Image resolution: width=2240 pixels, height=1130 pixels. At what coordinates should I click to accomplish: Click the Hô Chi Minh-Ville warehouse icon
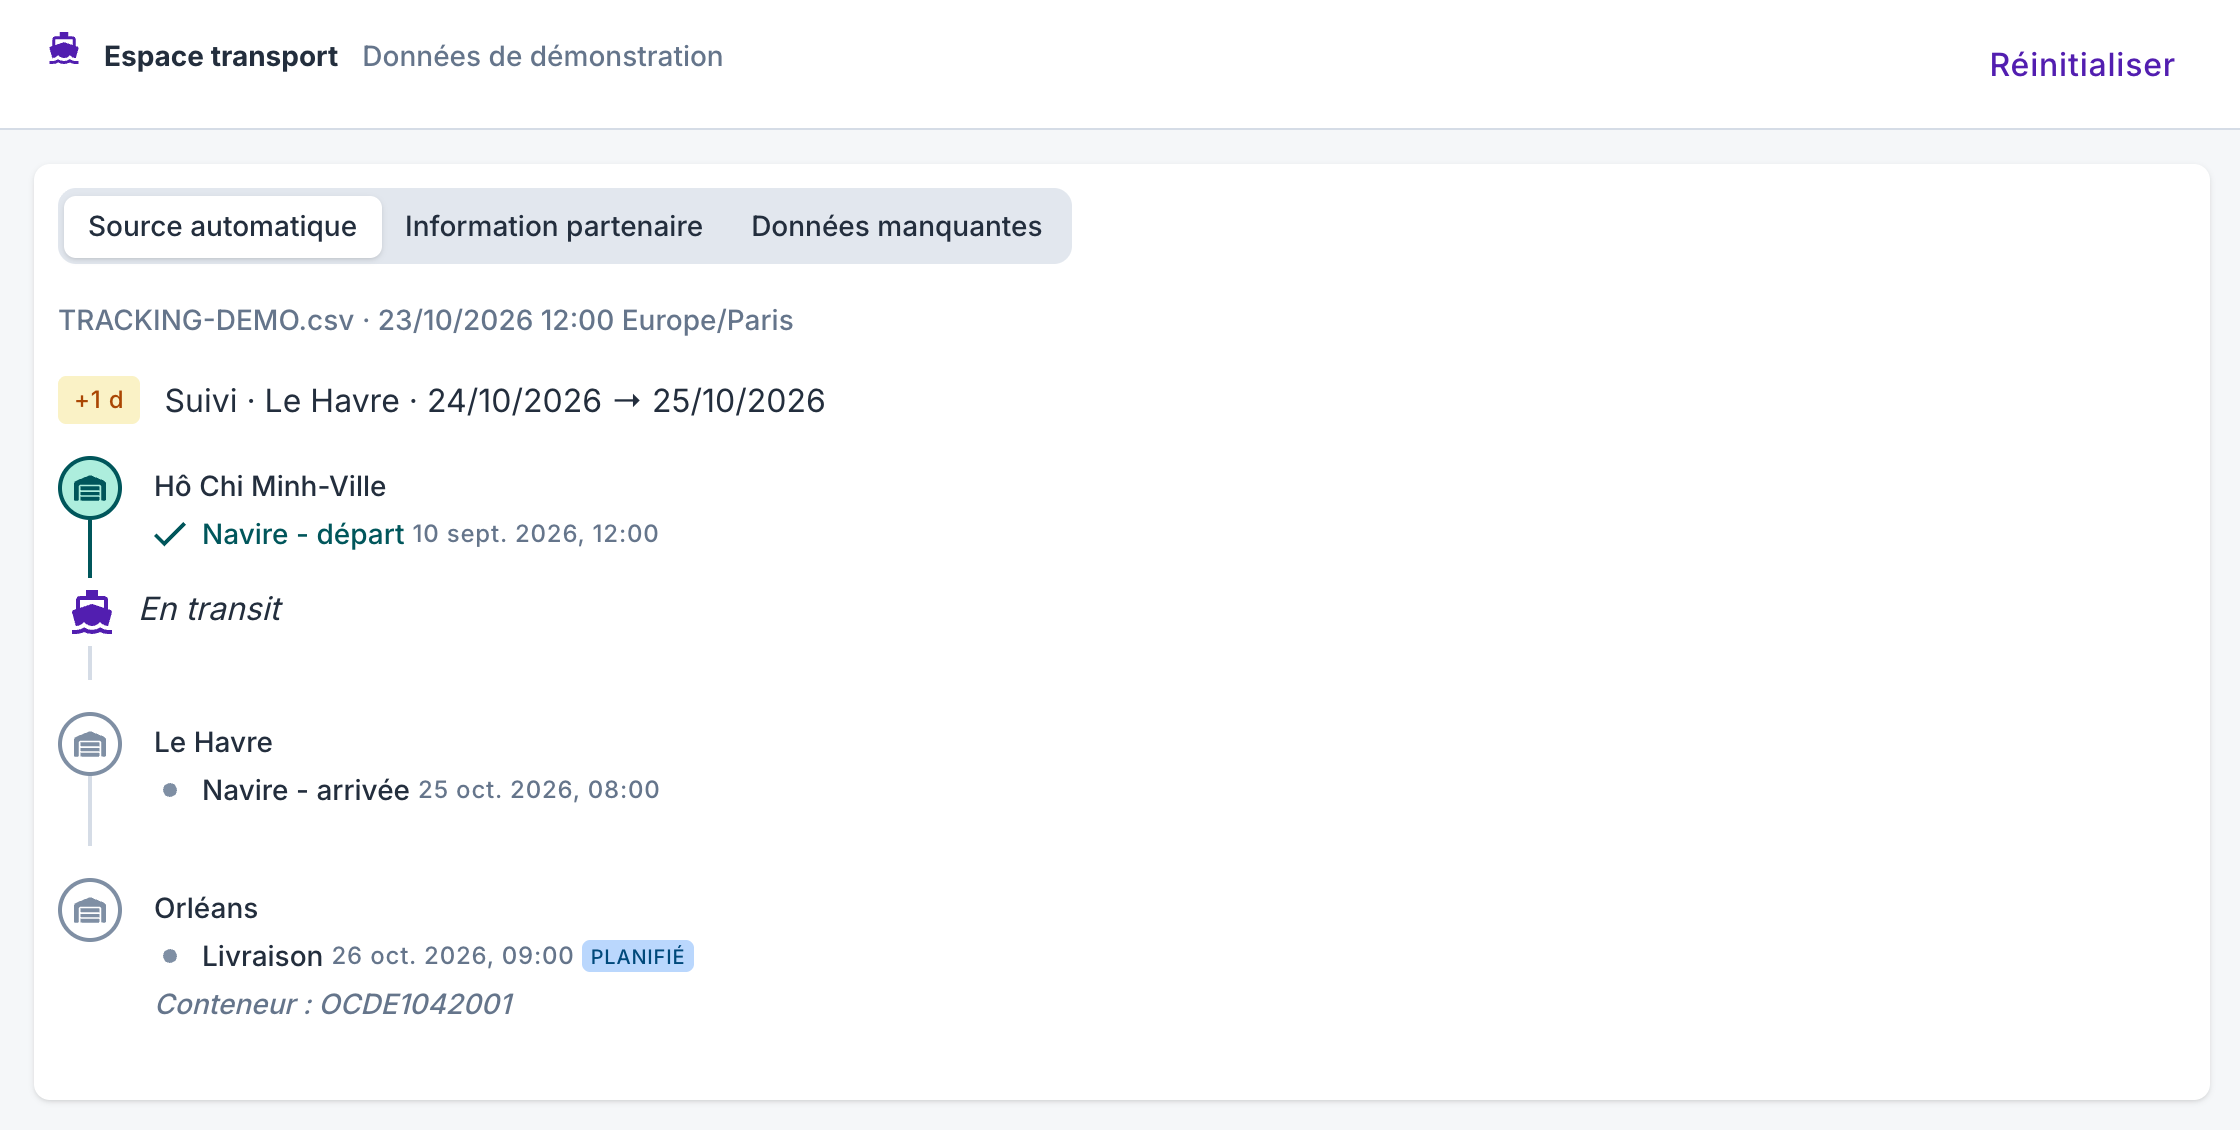point(90,488)
